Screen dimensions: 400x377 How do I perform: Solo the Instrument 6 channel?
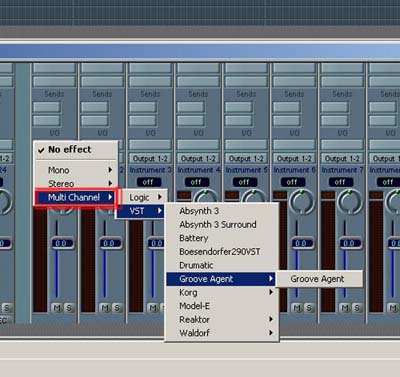[x=309, y=308]
